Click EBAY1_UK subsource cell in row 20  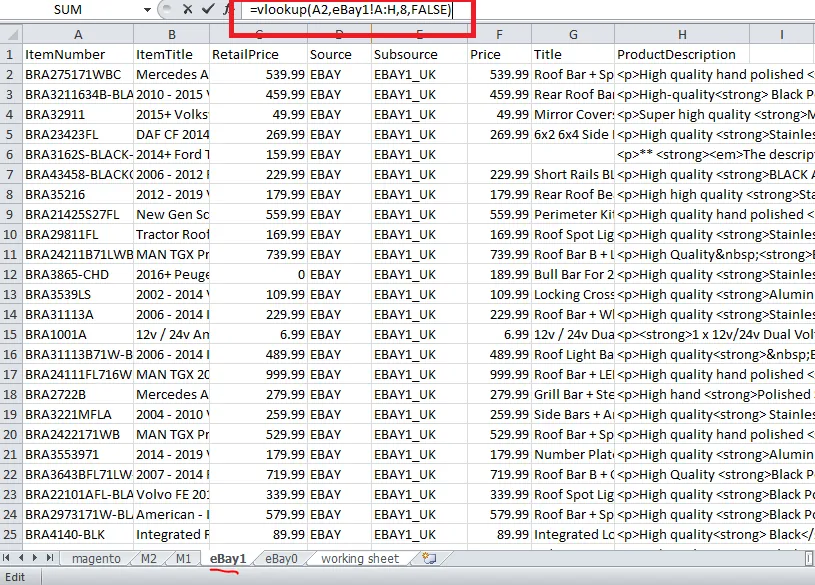(419, 435)
